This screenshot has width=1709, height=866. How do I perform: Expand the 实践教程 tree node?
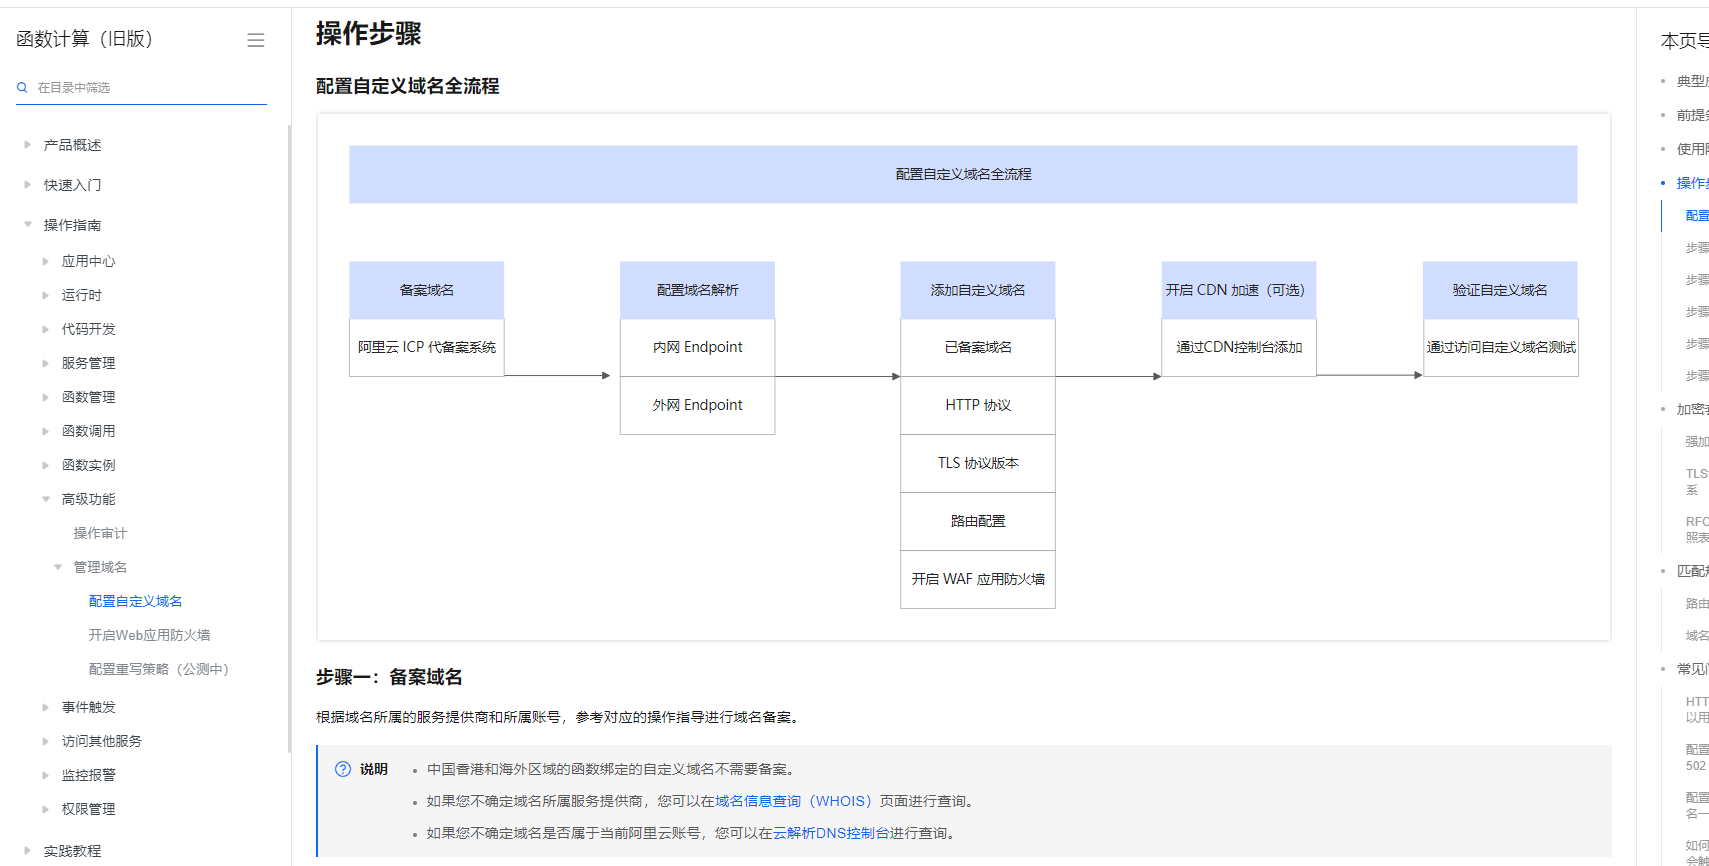(28, 851)
